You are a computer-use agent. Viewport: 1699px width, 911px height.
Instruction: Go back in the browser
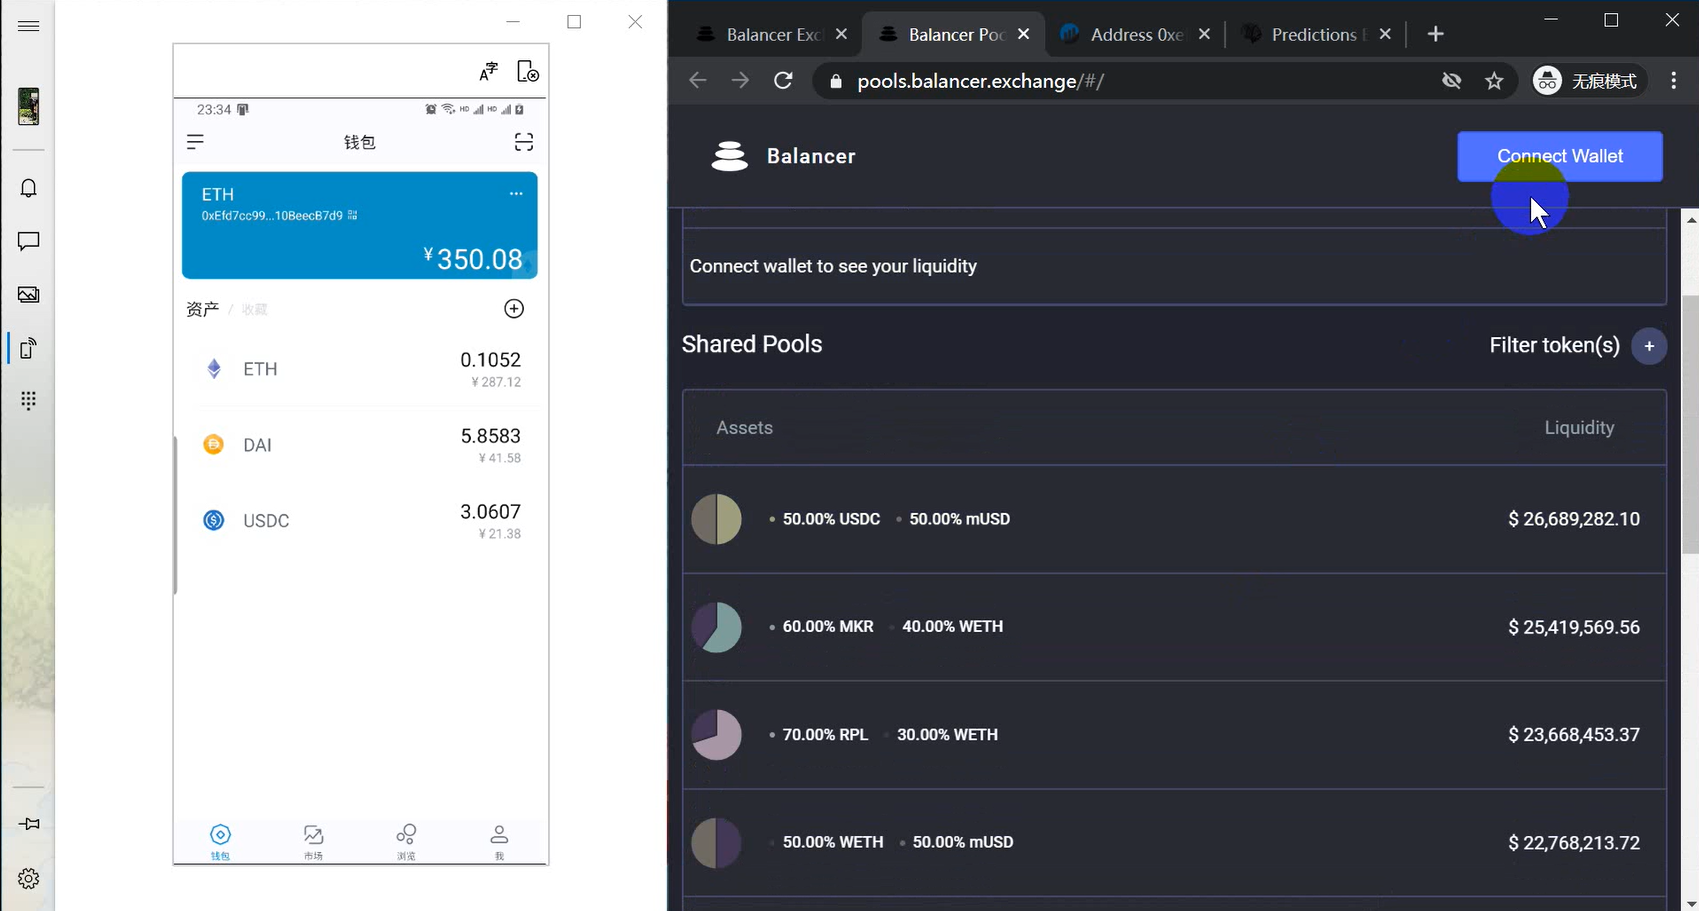coord(698,81)
